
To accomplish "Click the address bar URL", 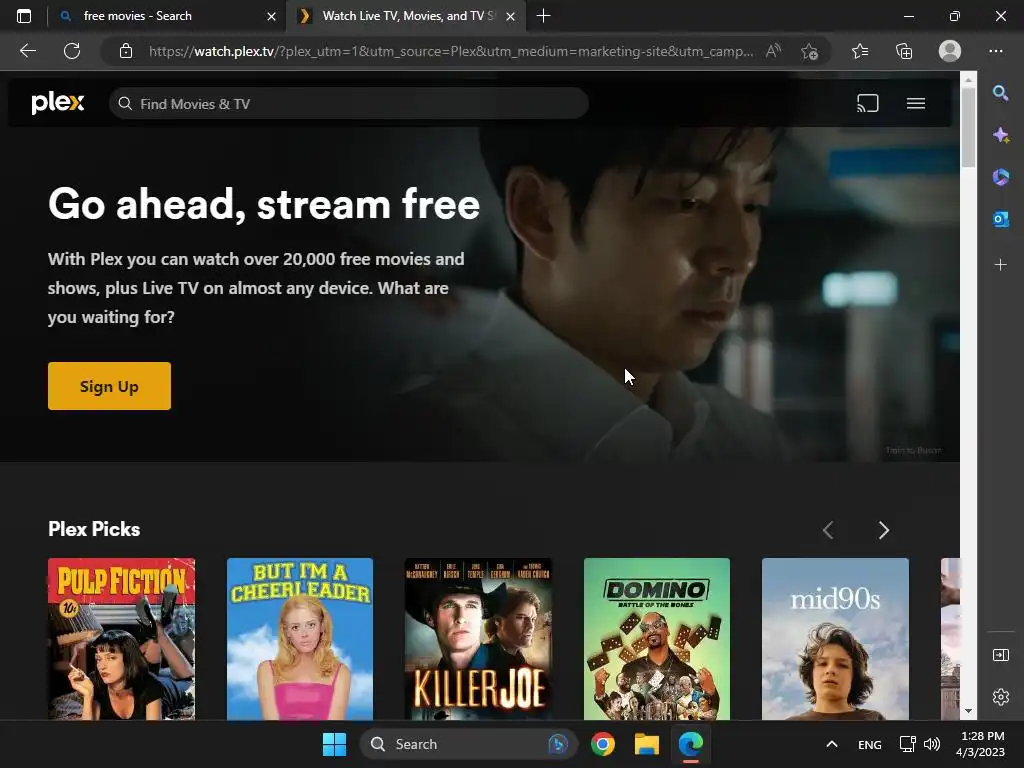I will 451,51.
